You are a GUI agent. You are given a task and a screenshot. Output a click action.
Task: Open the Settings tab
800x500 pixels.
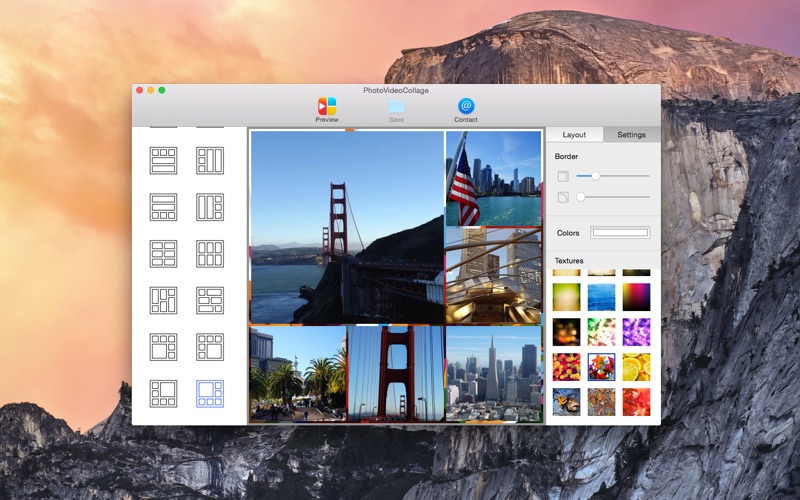pyautogui.click(x=631, y=134)
